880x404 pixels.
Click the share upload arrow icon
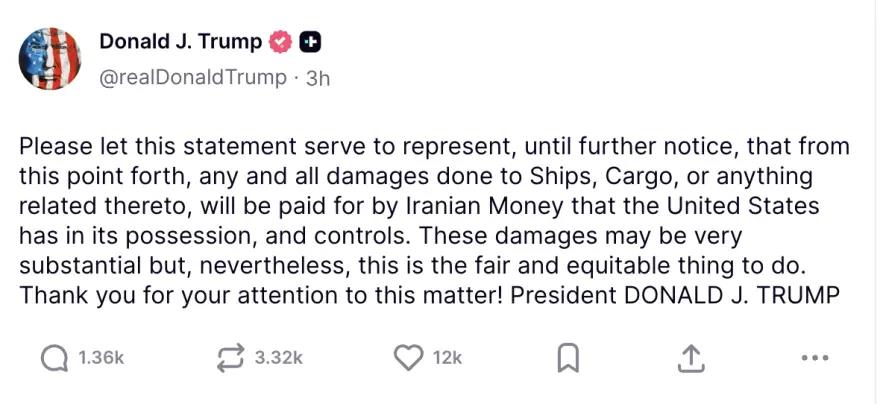tap(690, 358)
